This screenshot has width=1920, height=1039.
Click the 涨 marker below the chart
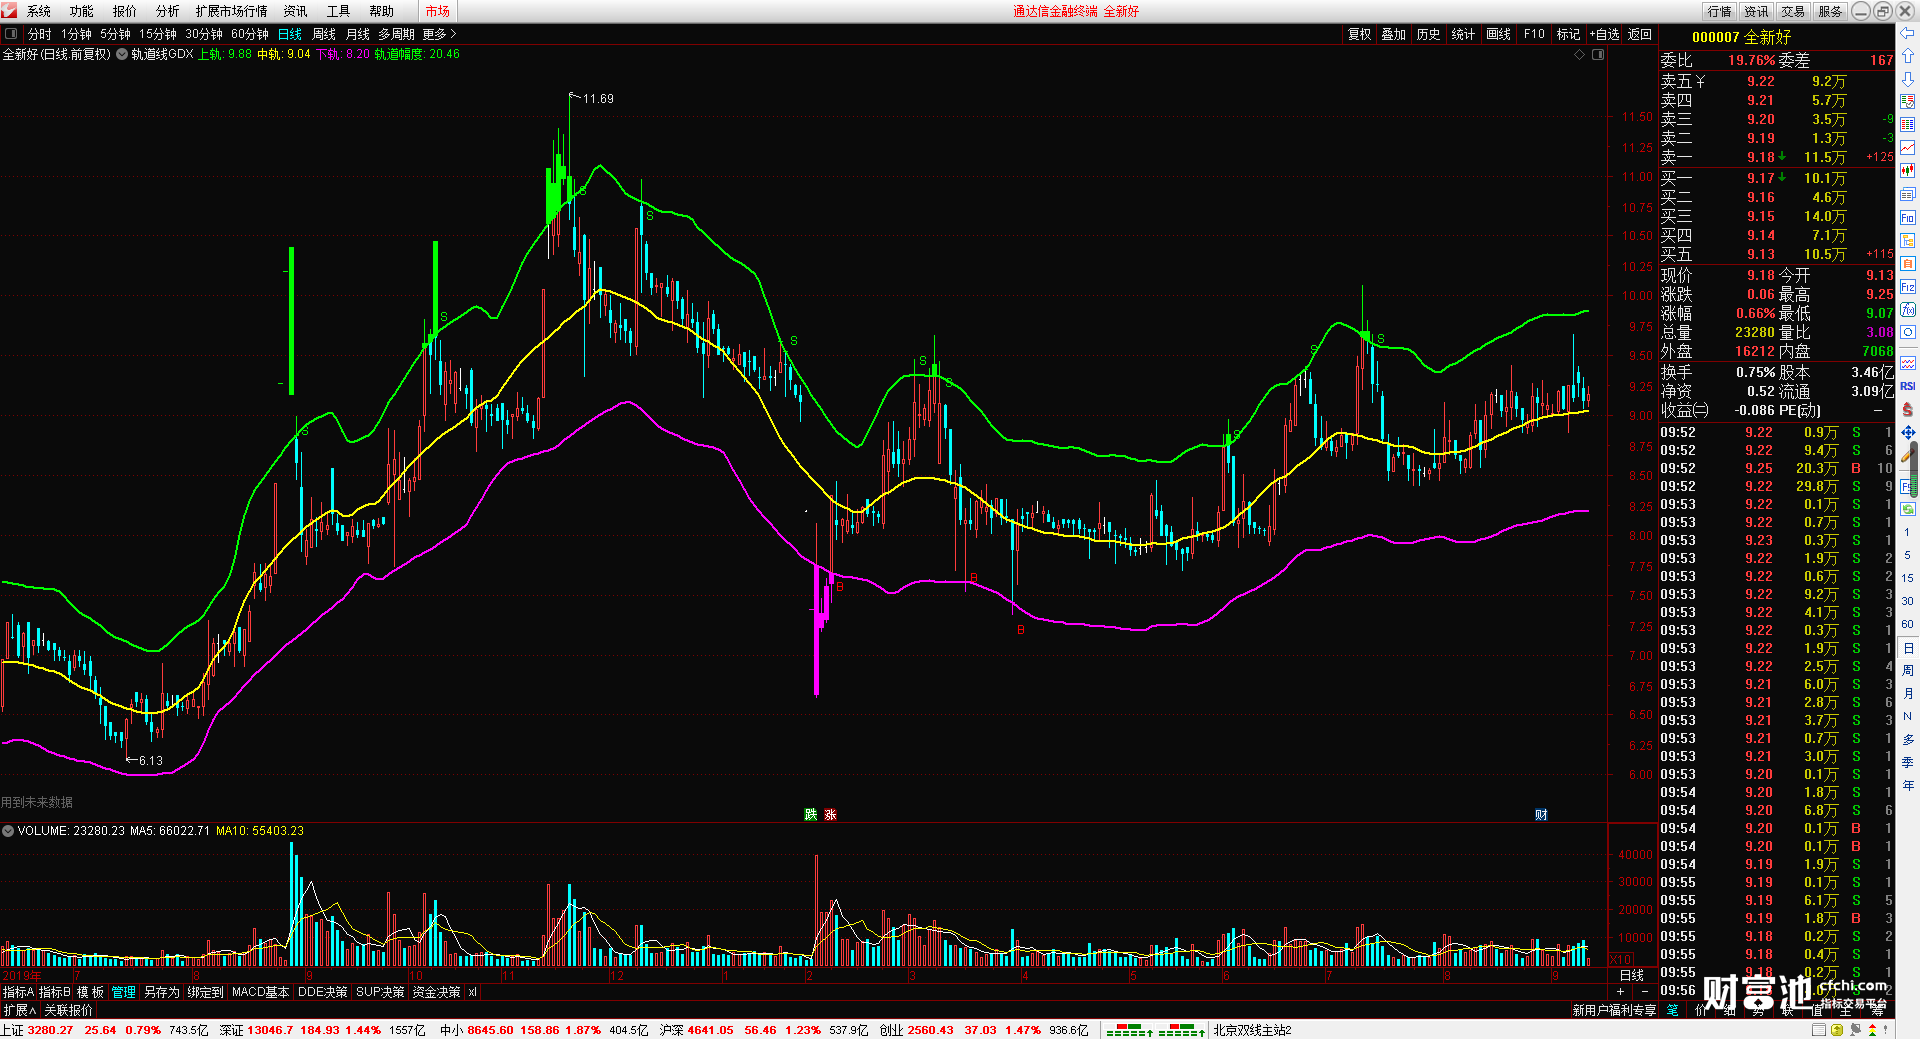click(830, 814)
